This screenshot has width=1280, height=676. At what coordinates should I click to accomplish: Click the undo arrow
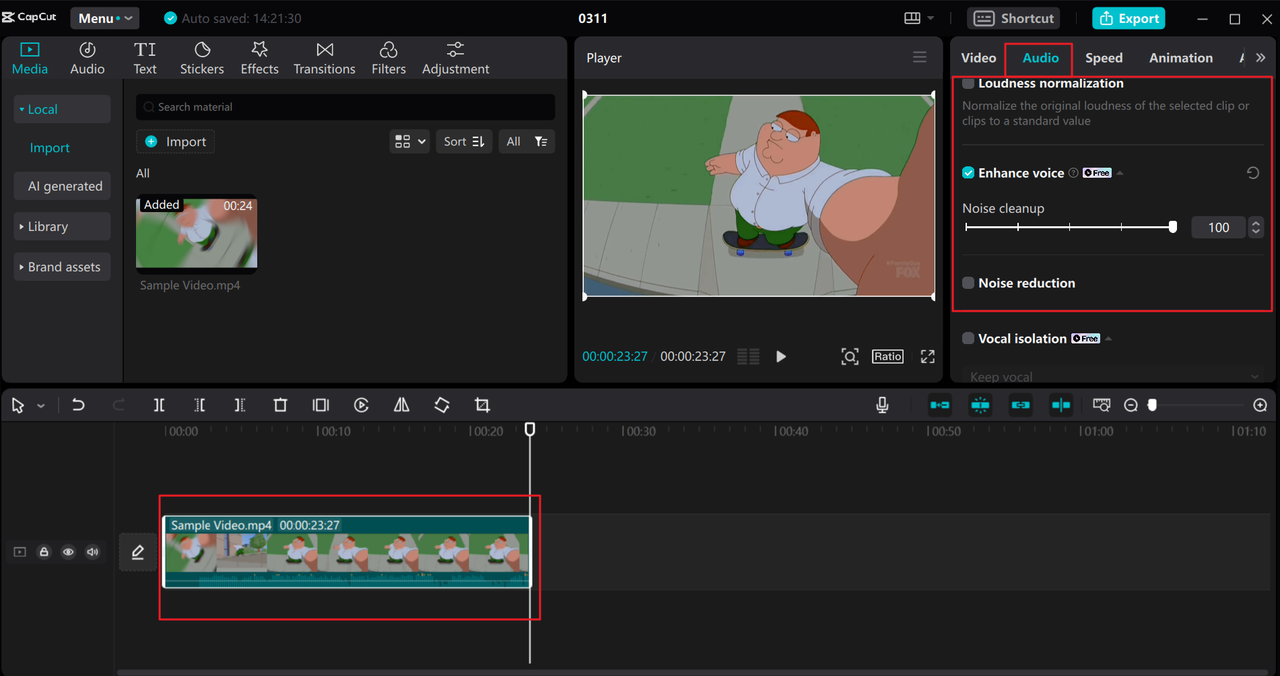coord(78,405)
